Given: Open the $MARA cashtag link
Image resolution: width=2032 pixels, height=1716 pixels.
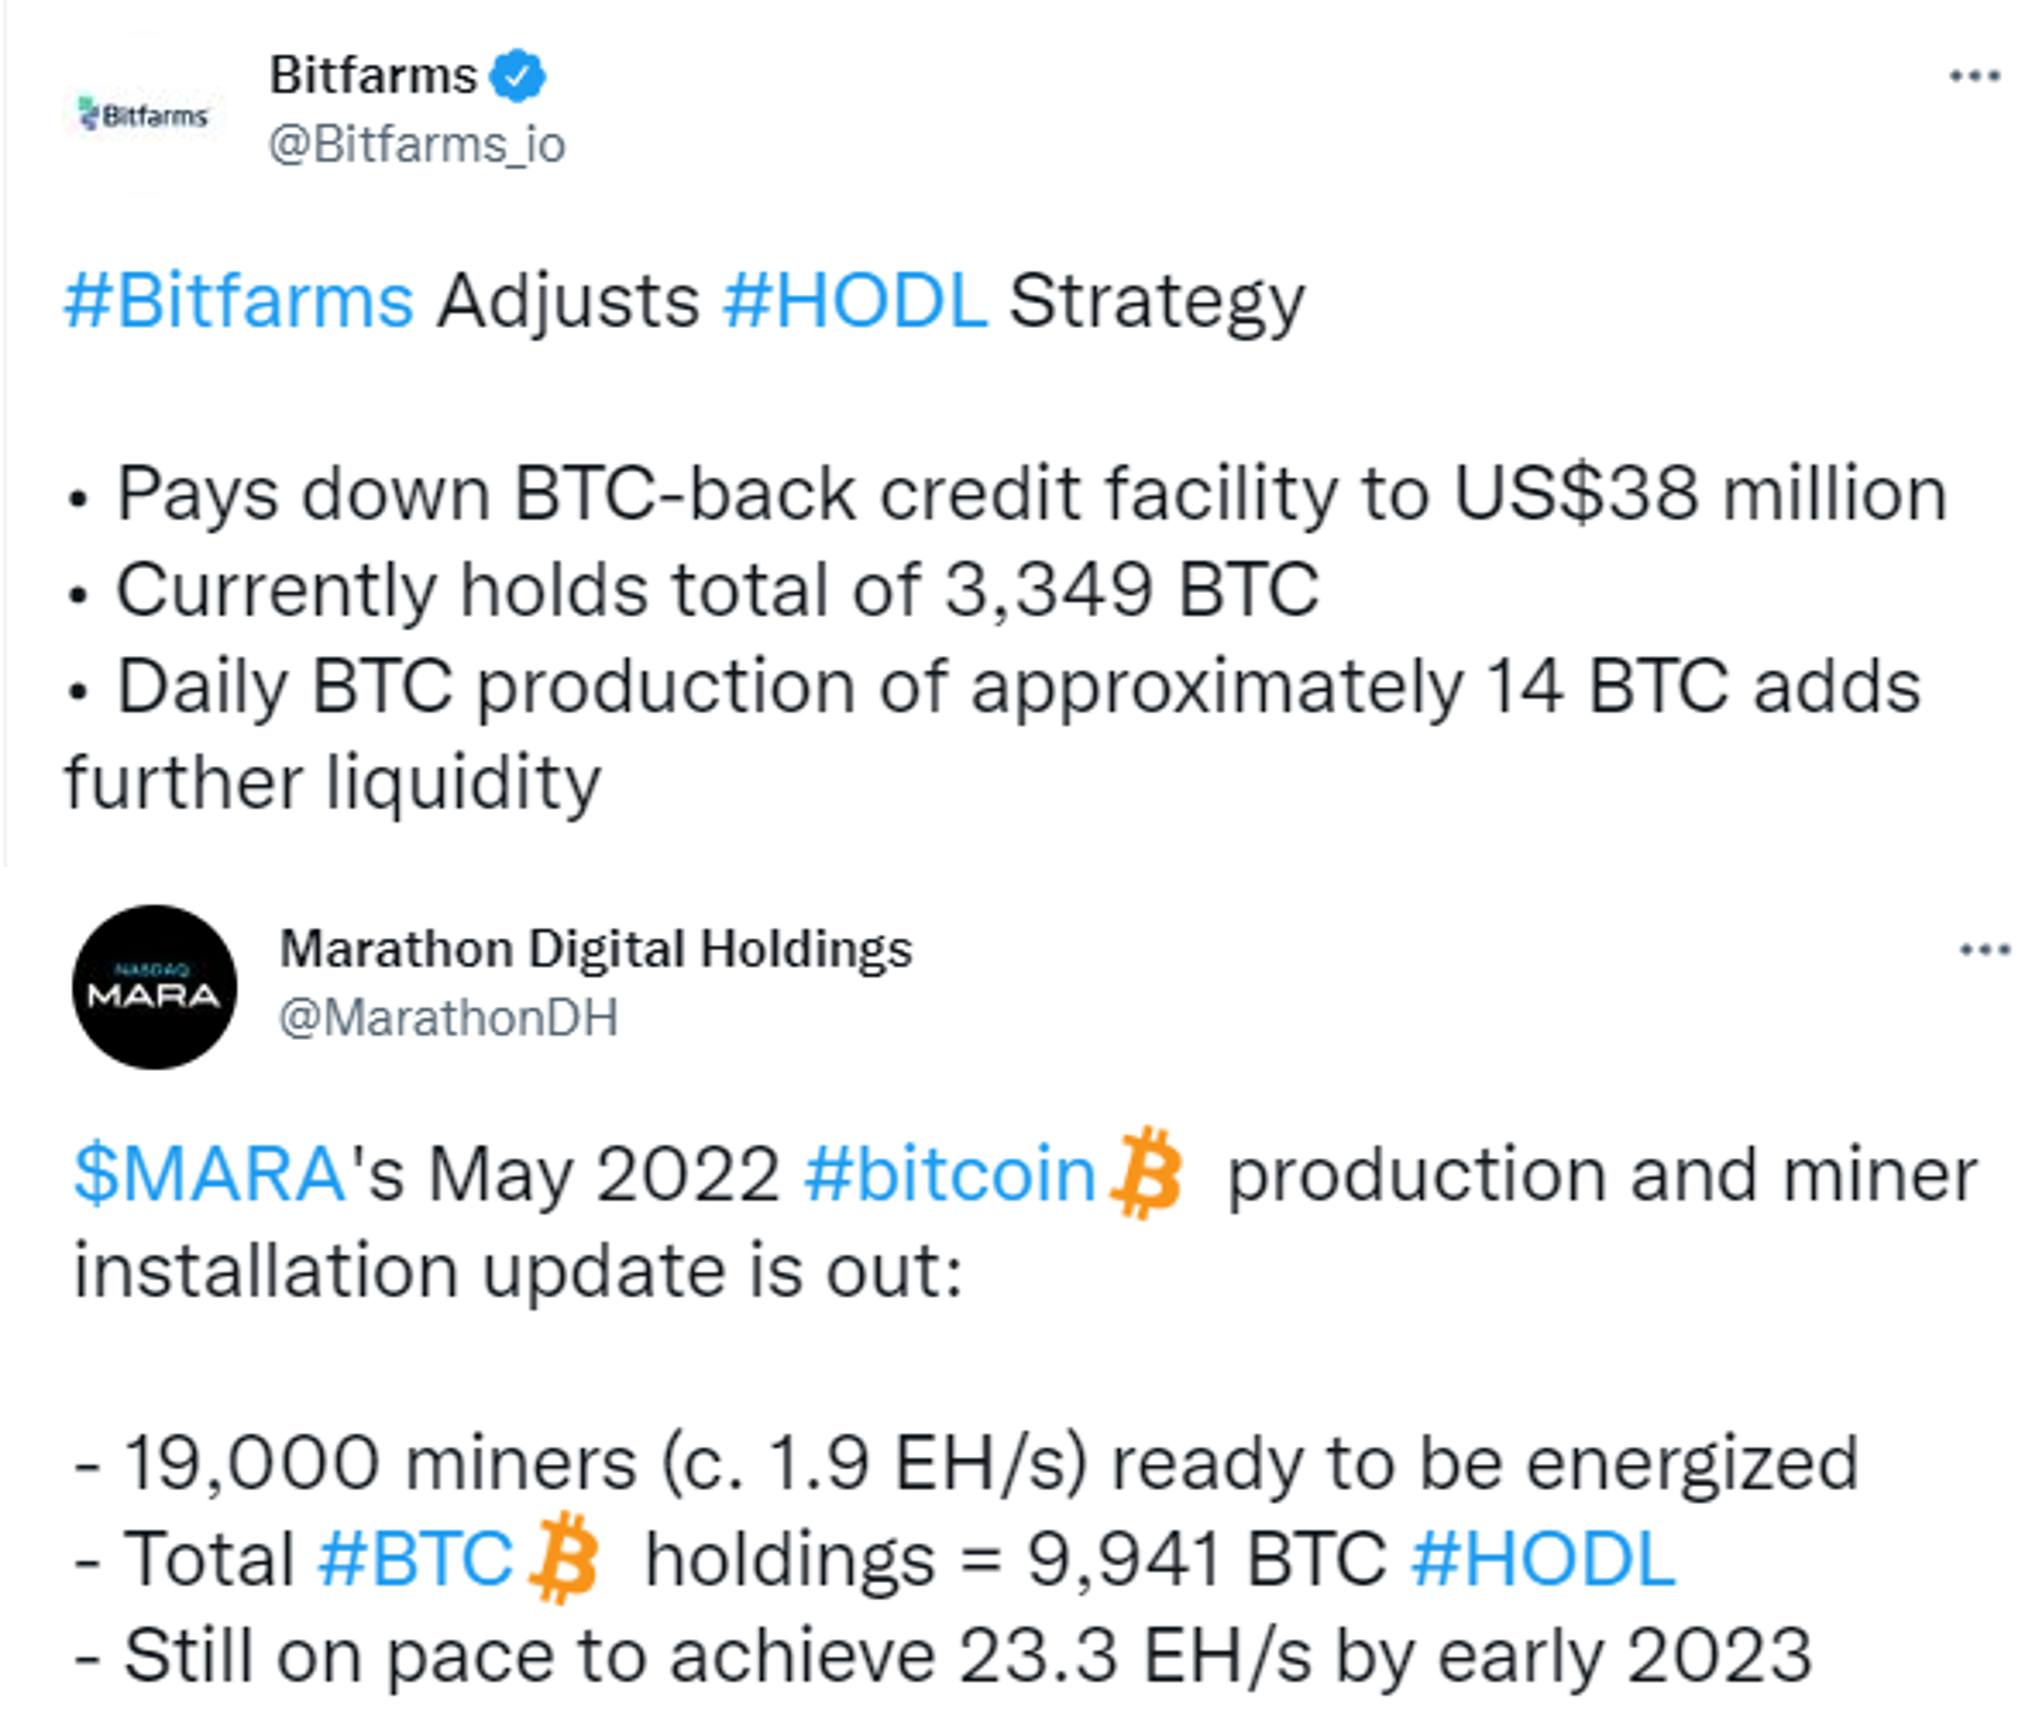Looking at the screenshot, I should point(210,1174).
